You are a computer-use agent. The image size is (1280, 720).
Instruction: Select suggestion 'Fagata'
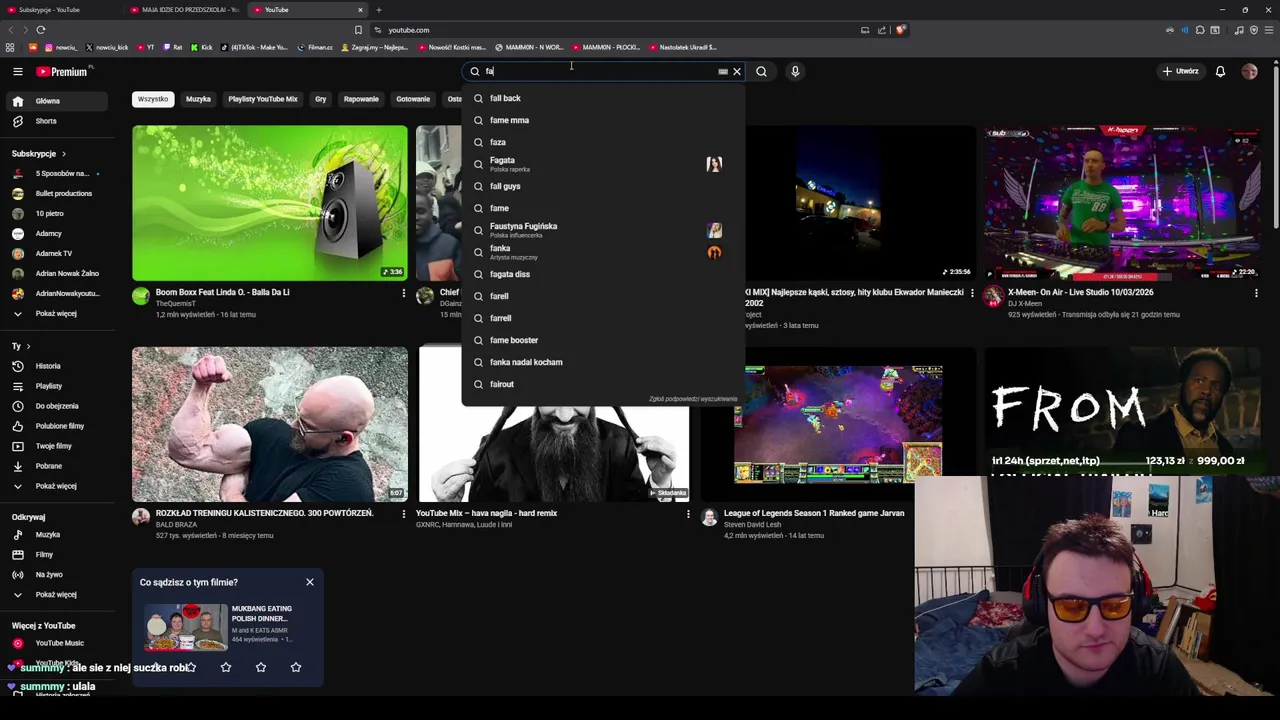click(x=603, y=164)
